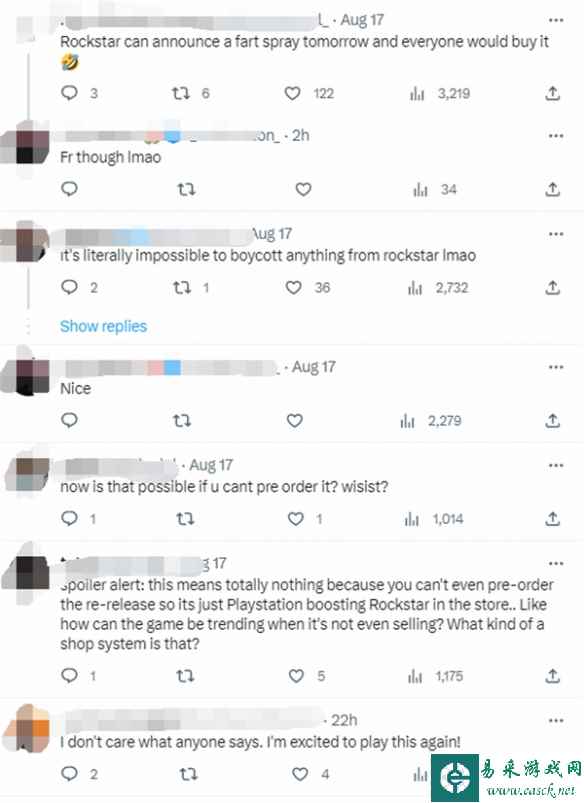
Task: Open more options on 'Nice' tweet
Action: click(556, 367)
